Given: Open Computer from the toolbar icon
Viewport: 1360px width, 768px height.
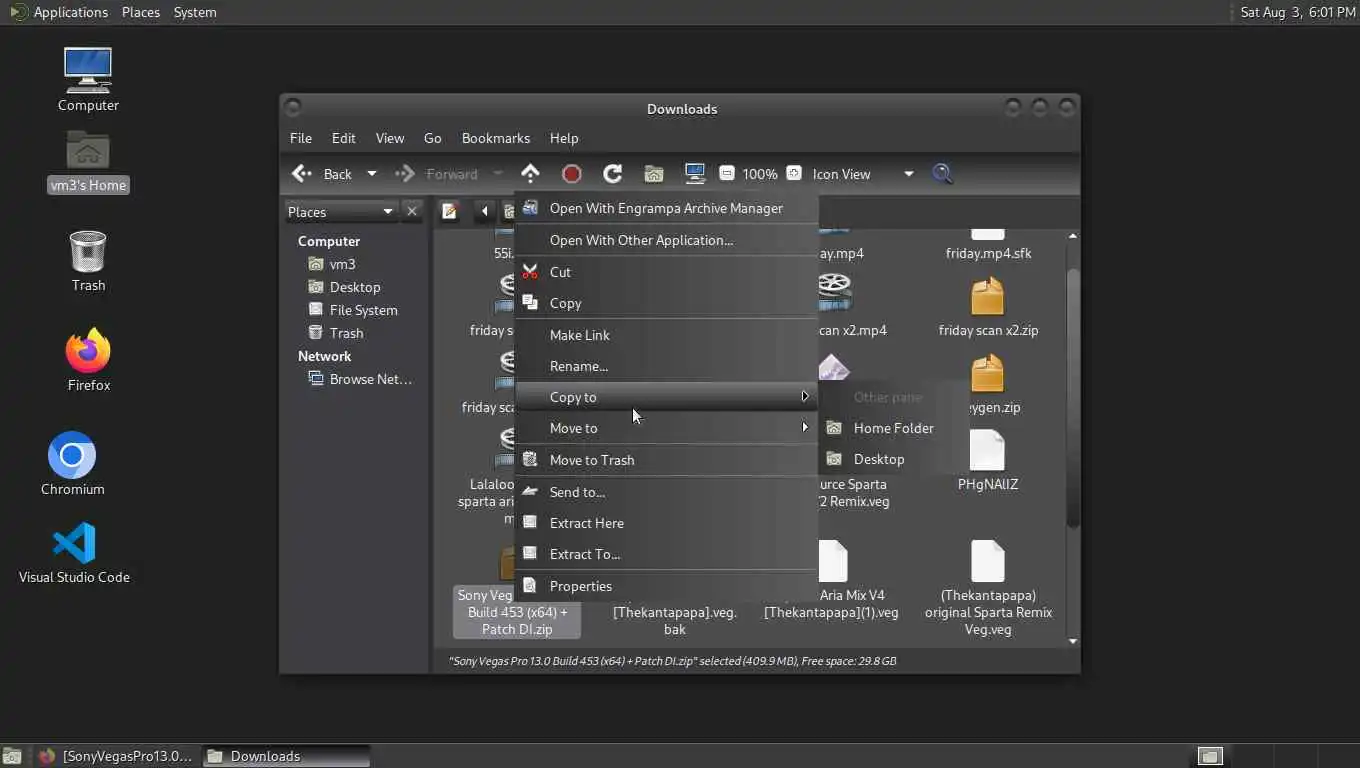Looking at the screenshot, I should [695, 174].
